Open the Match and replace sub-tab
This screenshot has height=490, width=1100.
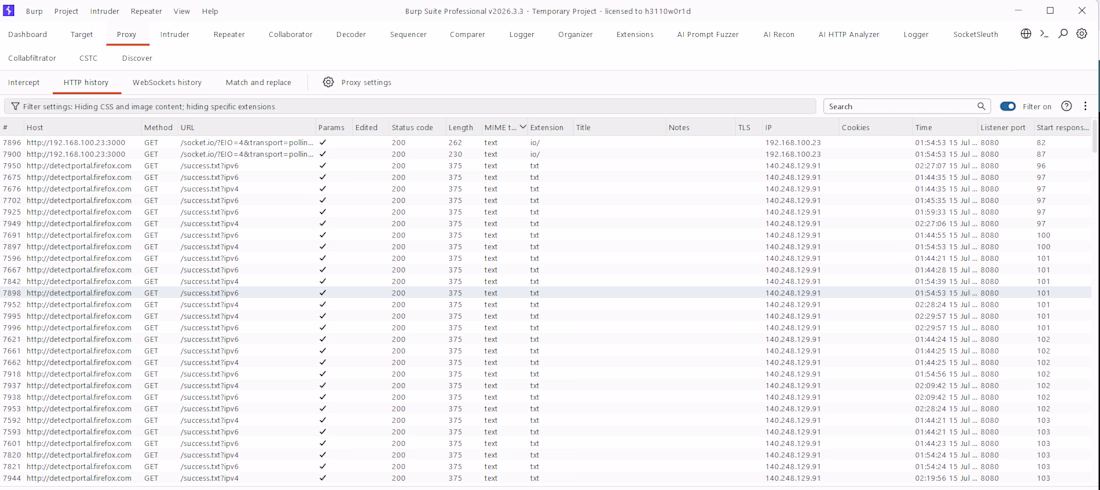pos(258,82)
